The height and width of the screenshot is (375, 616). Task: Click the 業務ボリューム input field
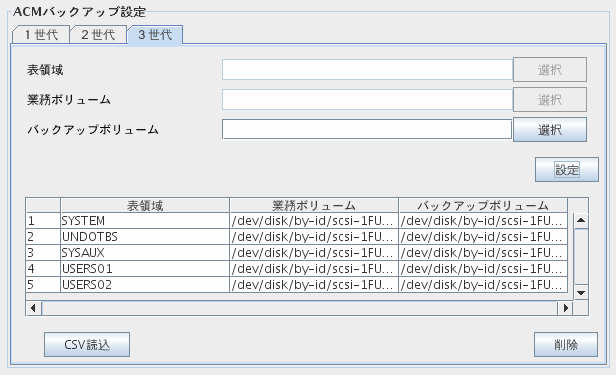point(367,99)
